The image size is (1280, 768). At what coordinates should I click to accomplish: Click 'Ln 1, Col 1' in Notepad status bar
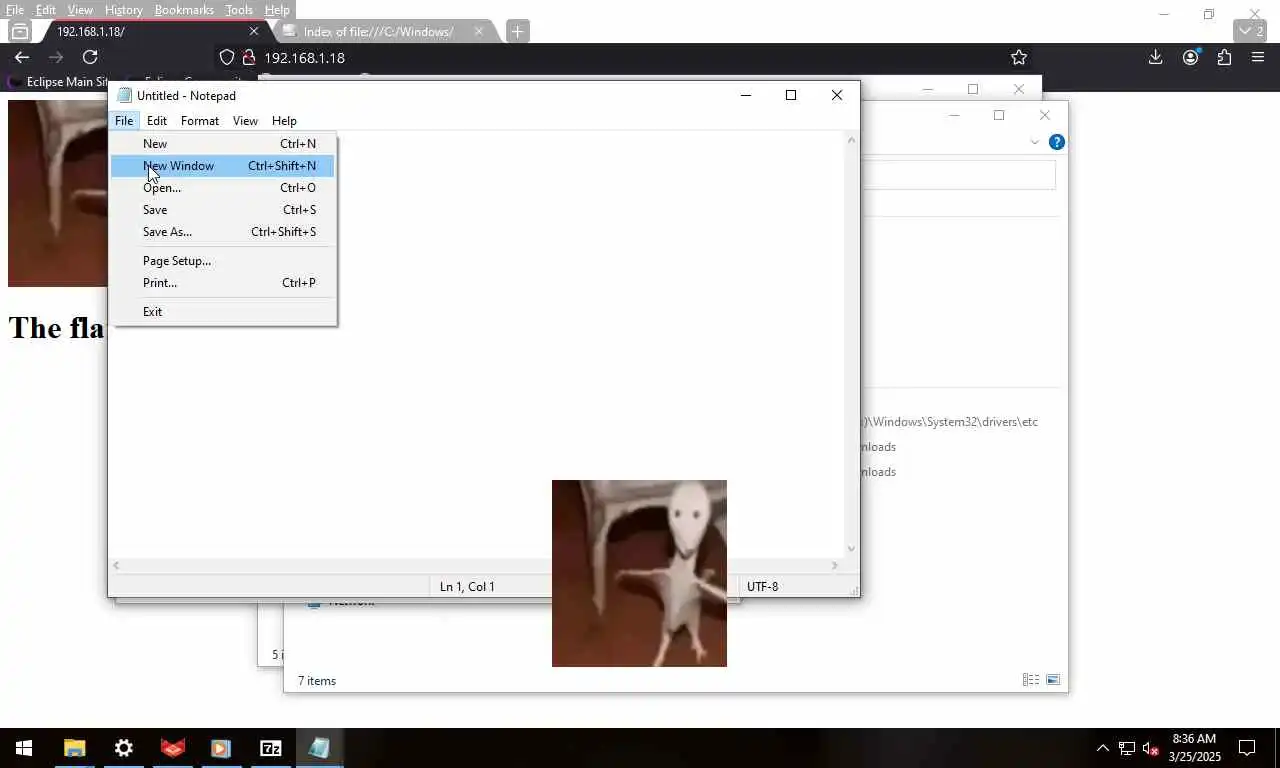tap(467, 587)
